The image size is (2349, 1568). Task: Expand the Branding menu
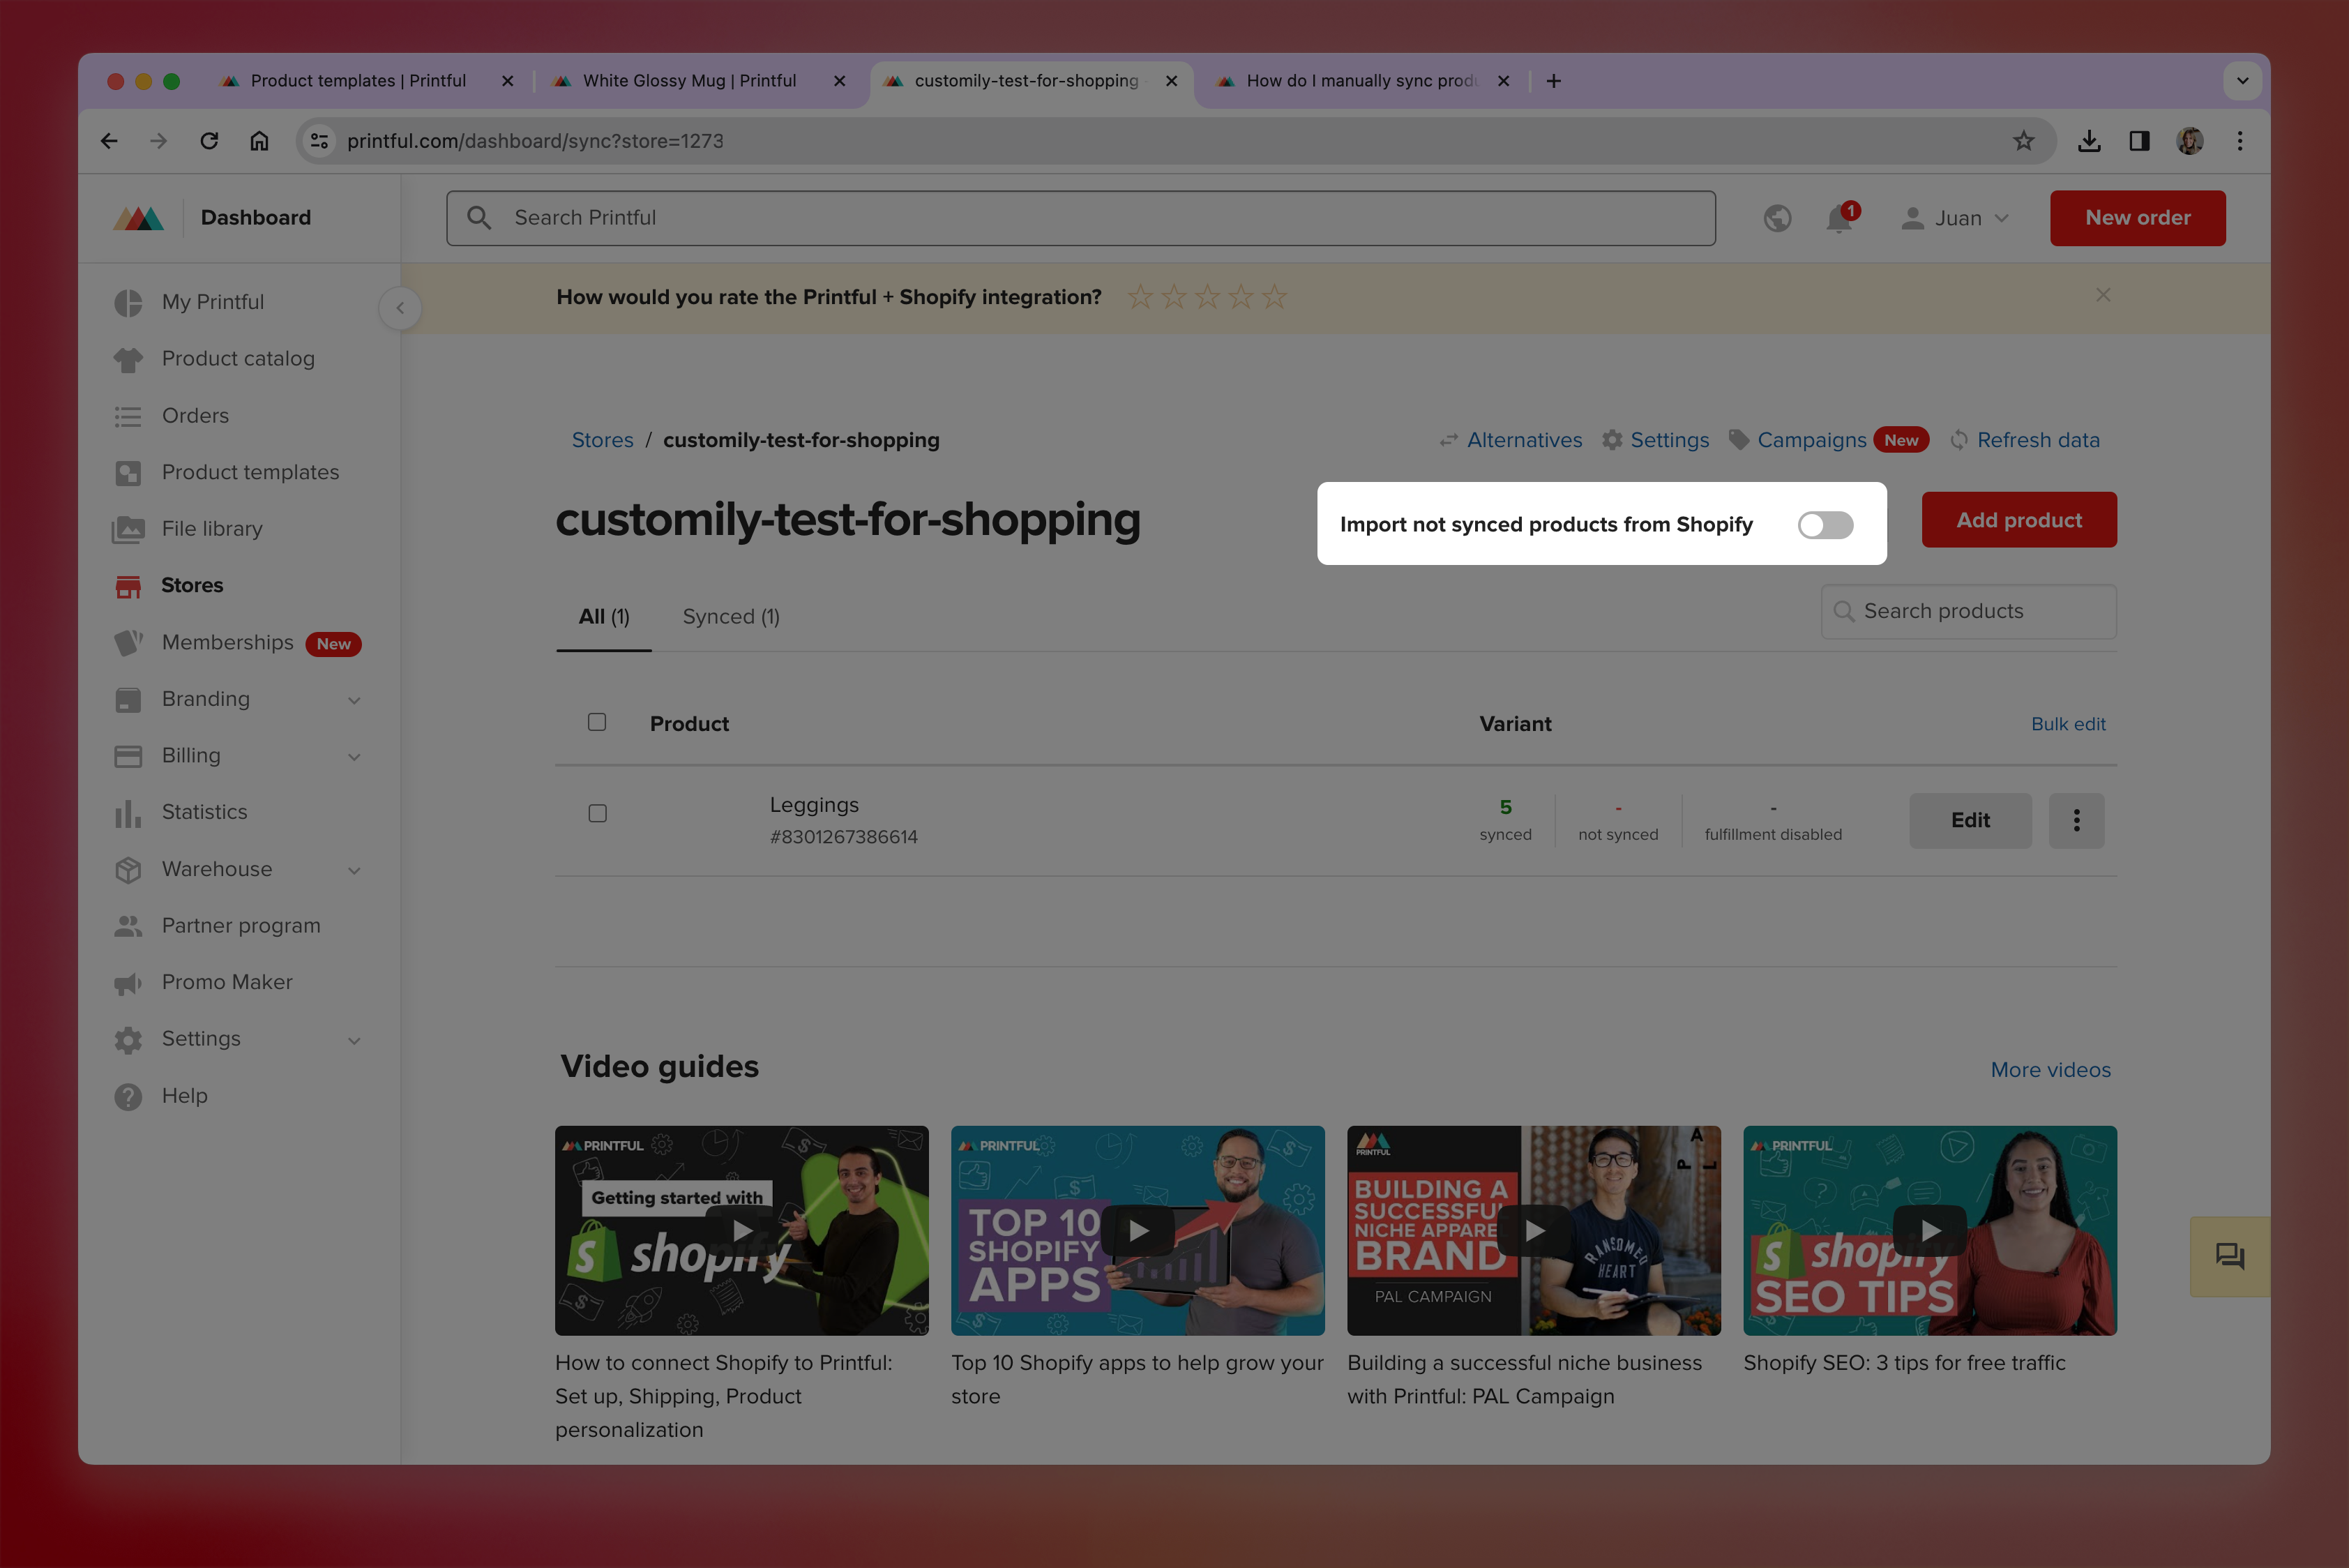354,700
